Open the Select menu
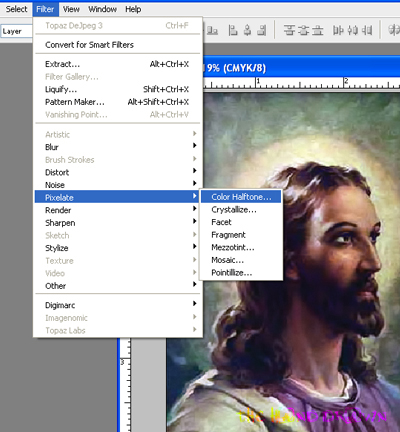The height and width of the screenshot is (432, 400). click(16, 9)
